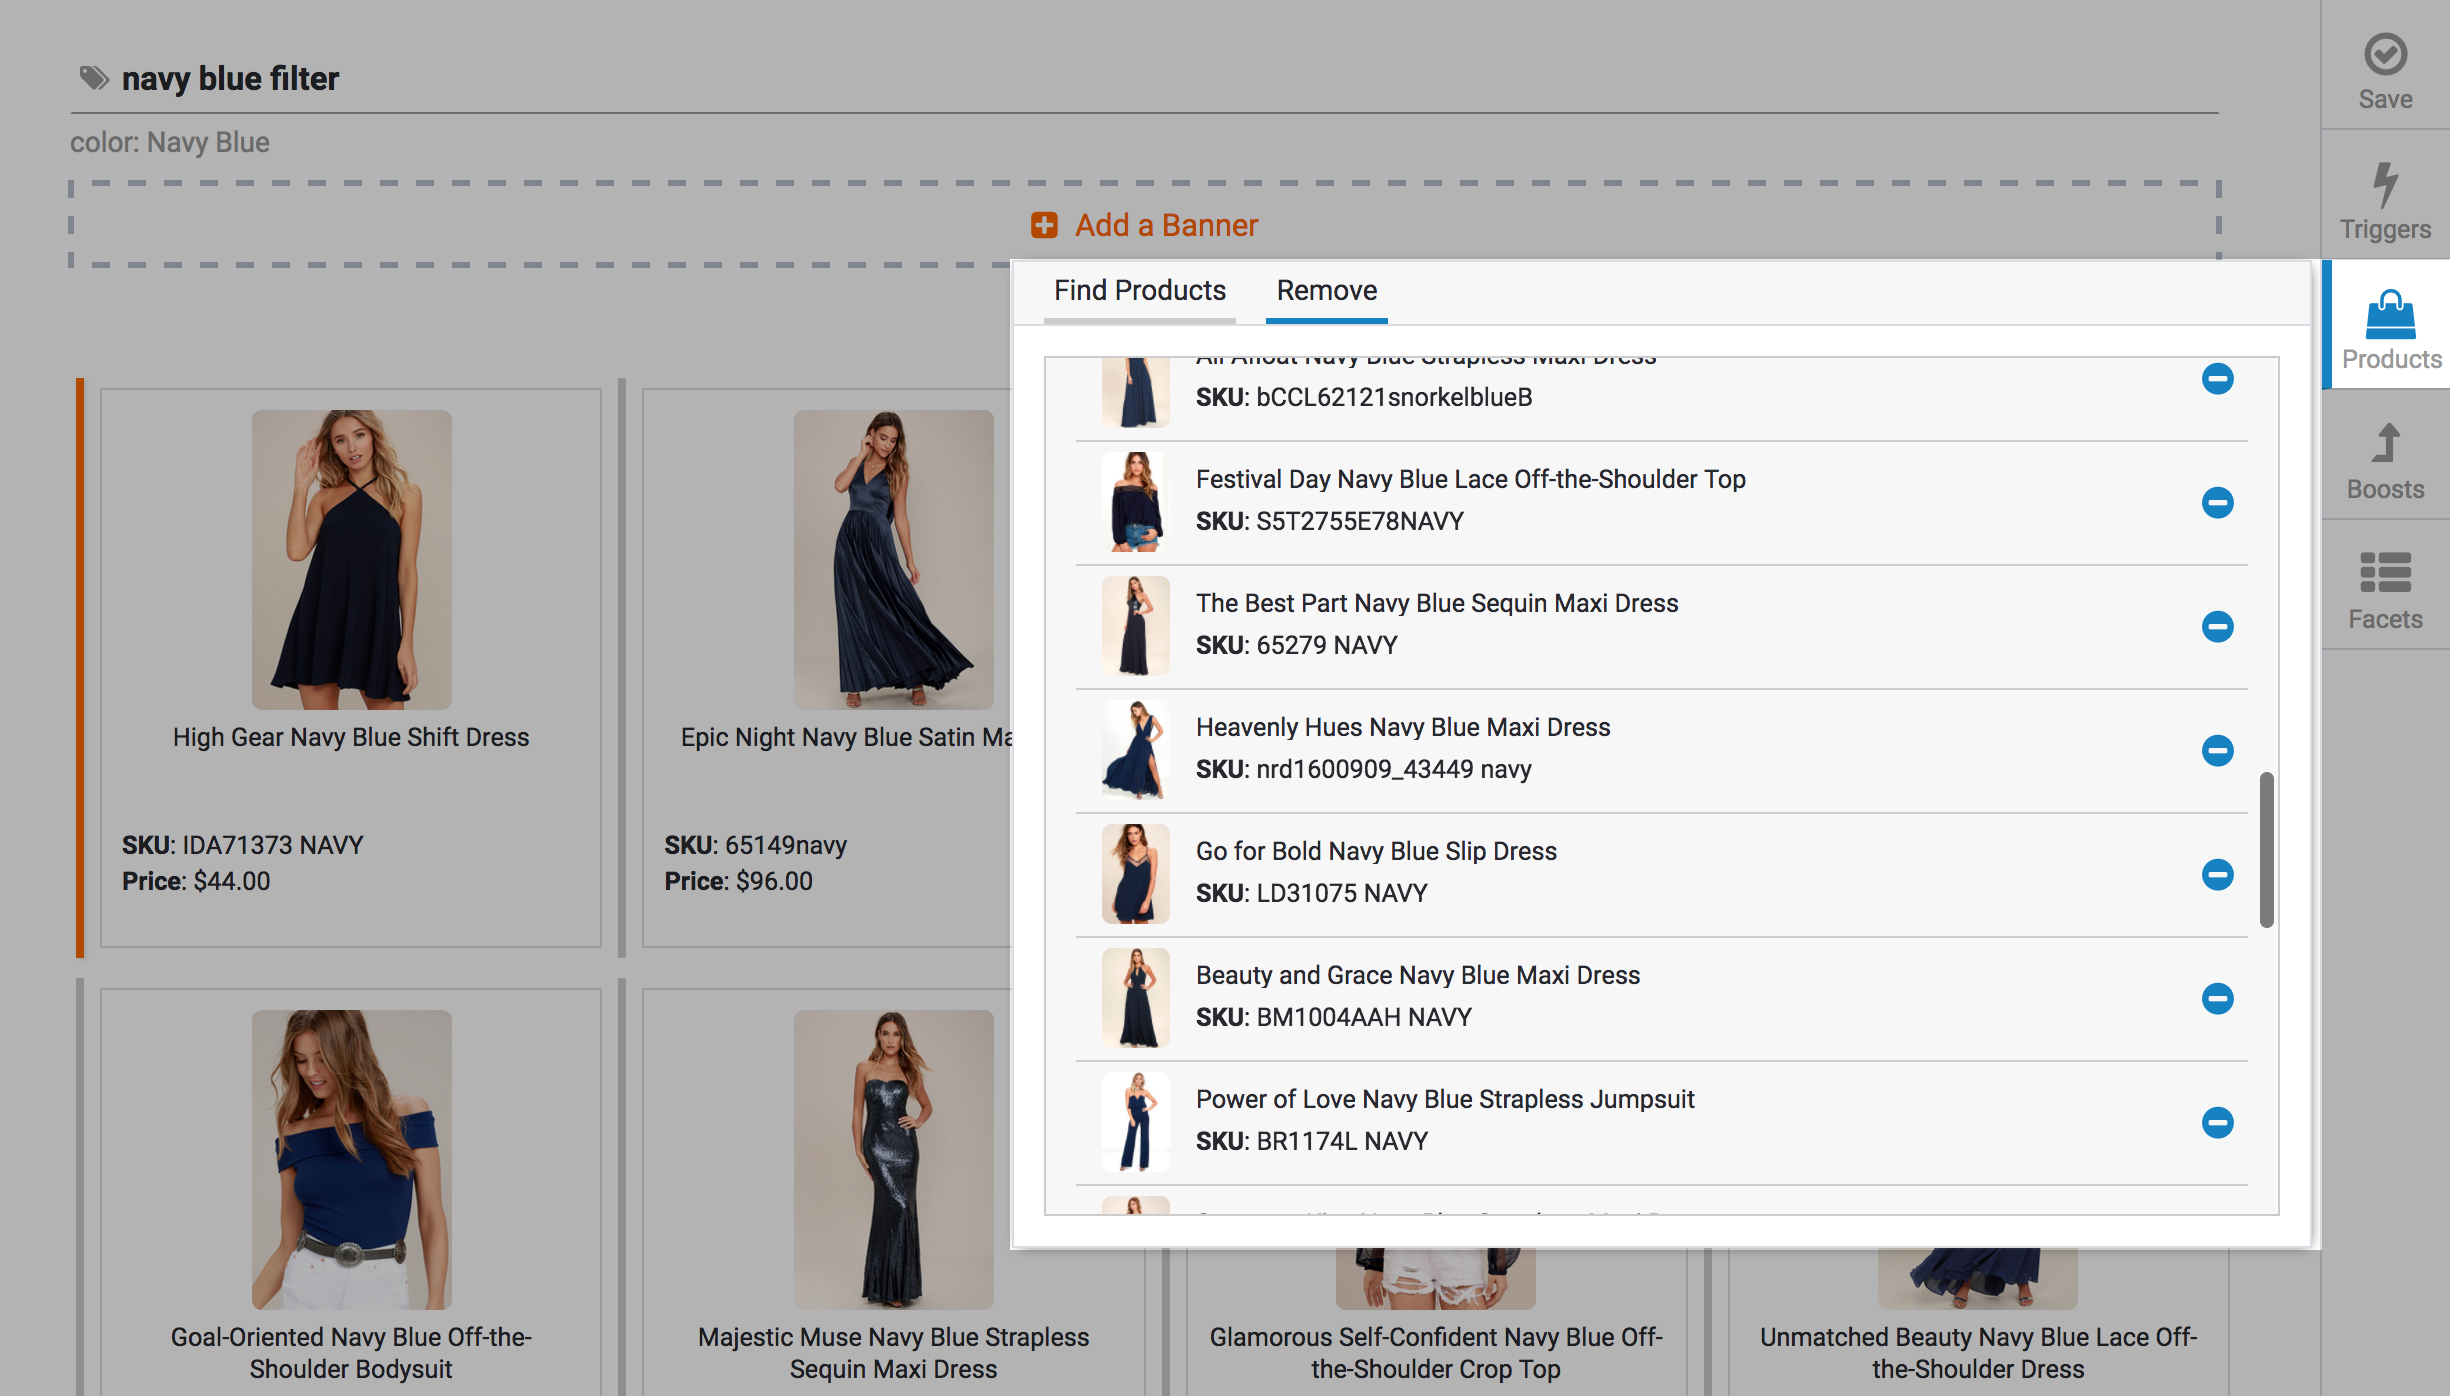Viewport: 2450px width, 1396px height.
Task: Click Go for Bold Navy Blue Slip Dress name
Action: [1376, 851]
